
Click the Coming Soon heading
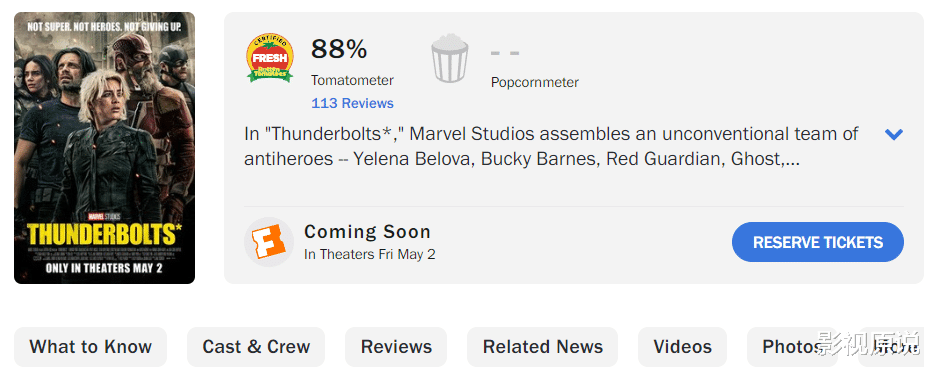point(368,232)
